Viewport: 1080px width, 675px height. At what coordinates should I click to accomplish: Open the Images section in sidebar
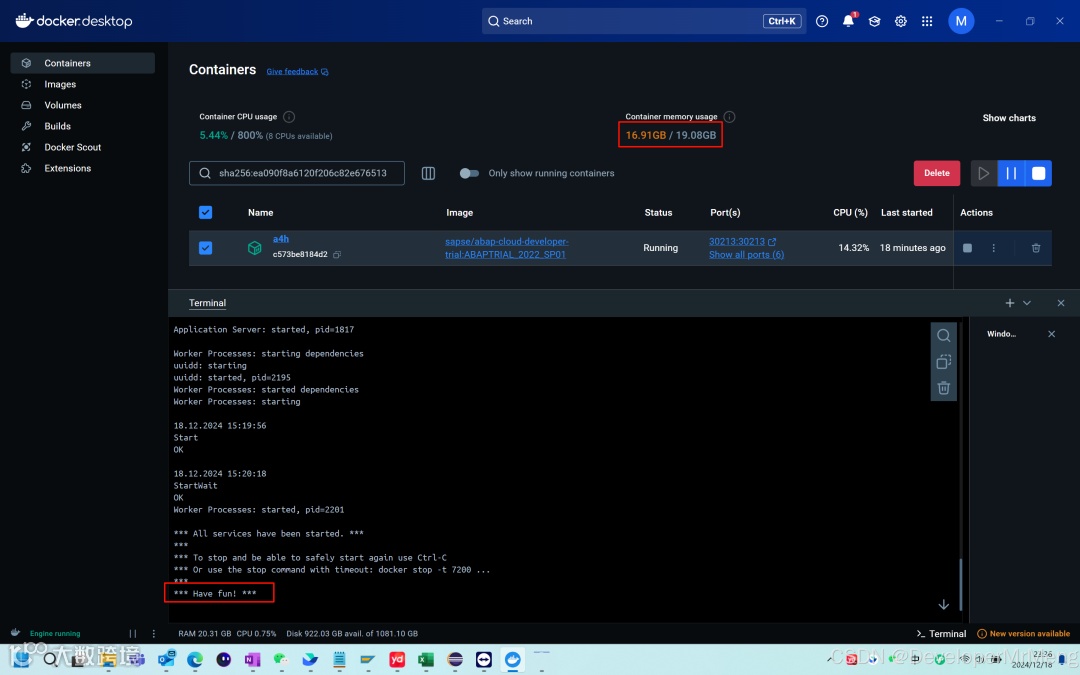83,84
